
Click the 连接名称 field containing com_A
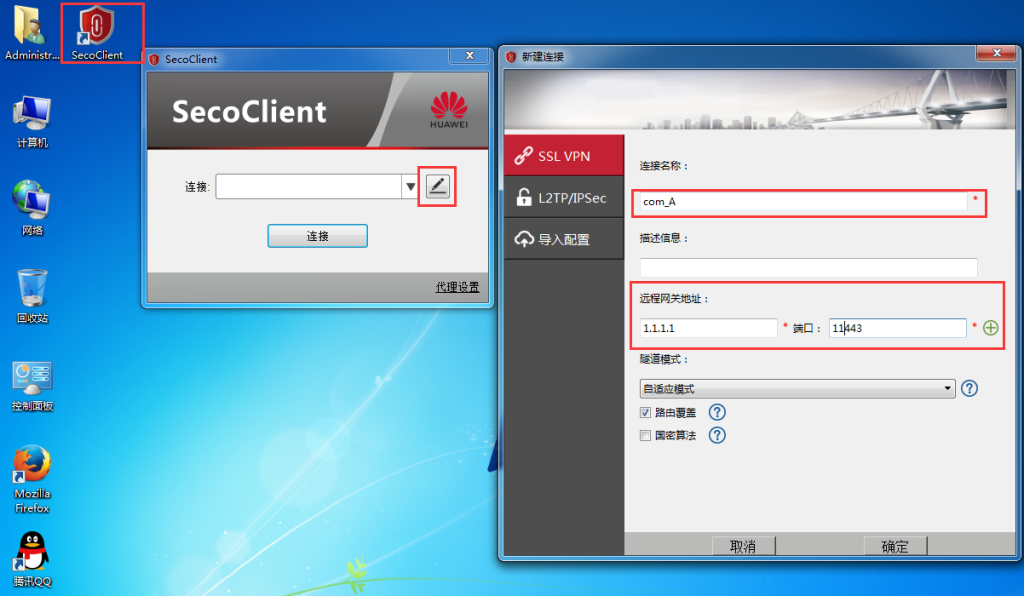(803, 202)
